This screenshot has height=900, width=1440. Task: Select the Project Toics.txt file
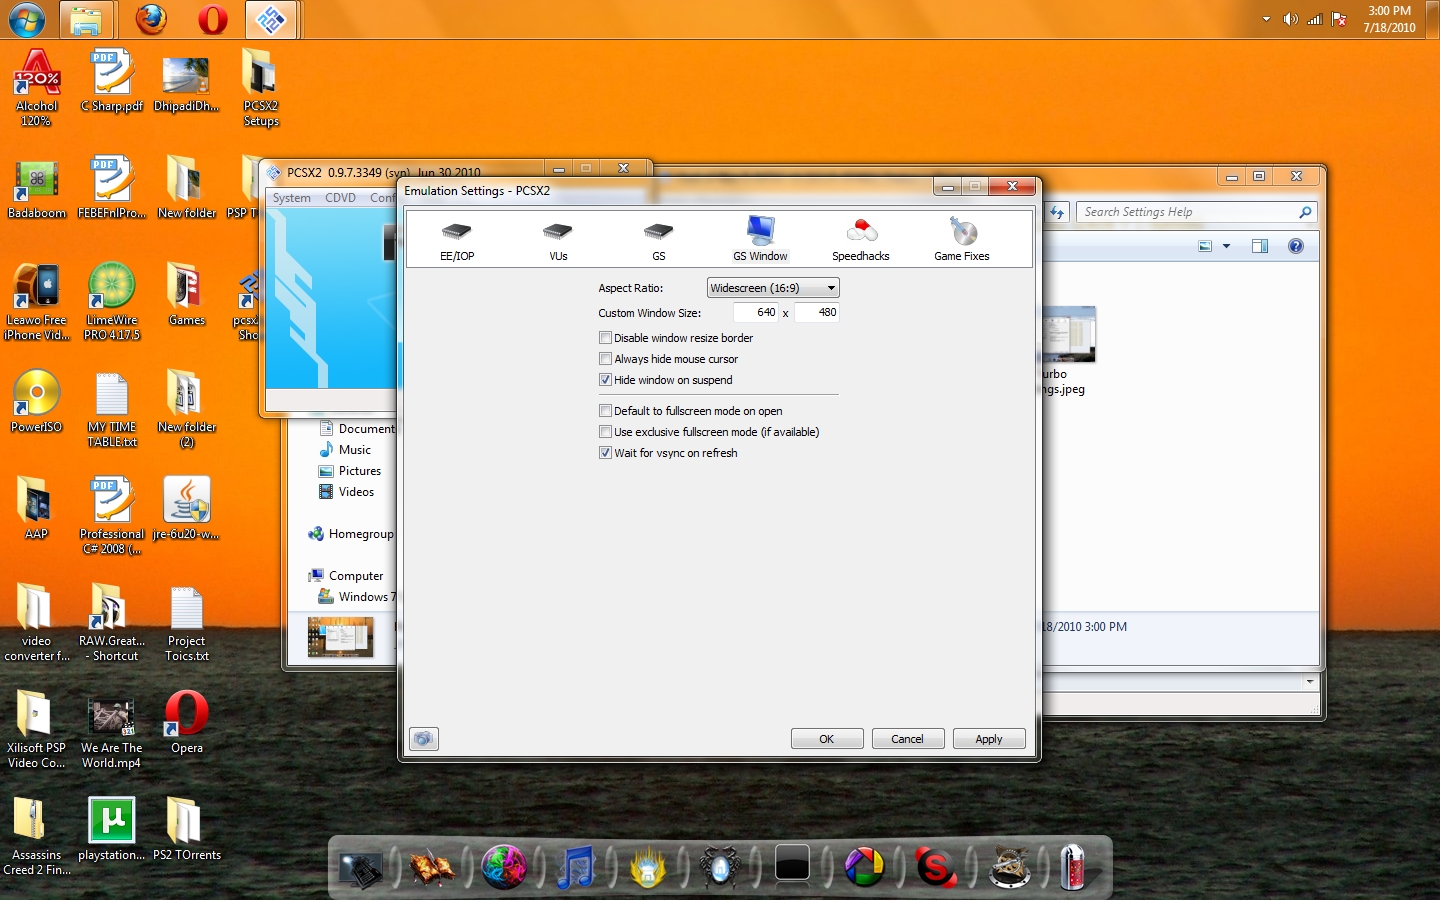(187, 624)
